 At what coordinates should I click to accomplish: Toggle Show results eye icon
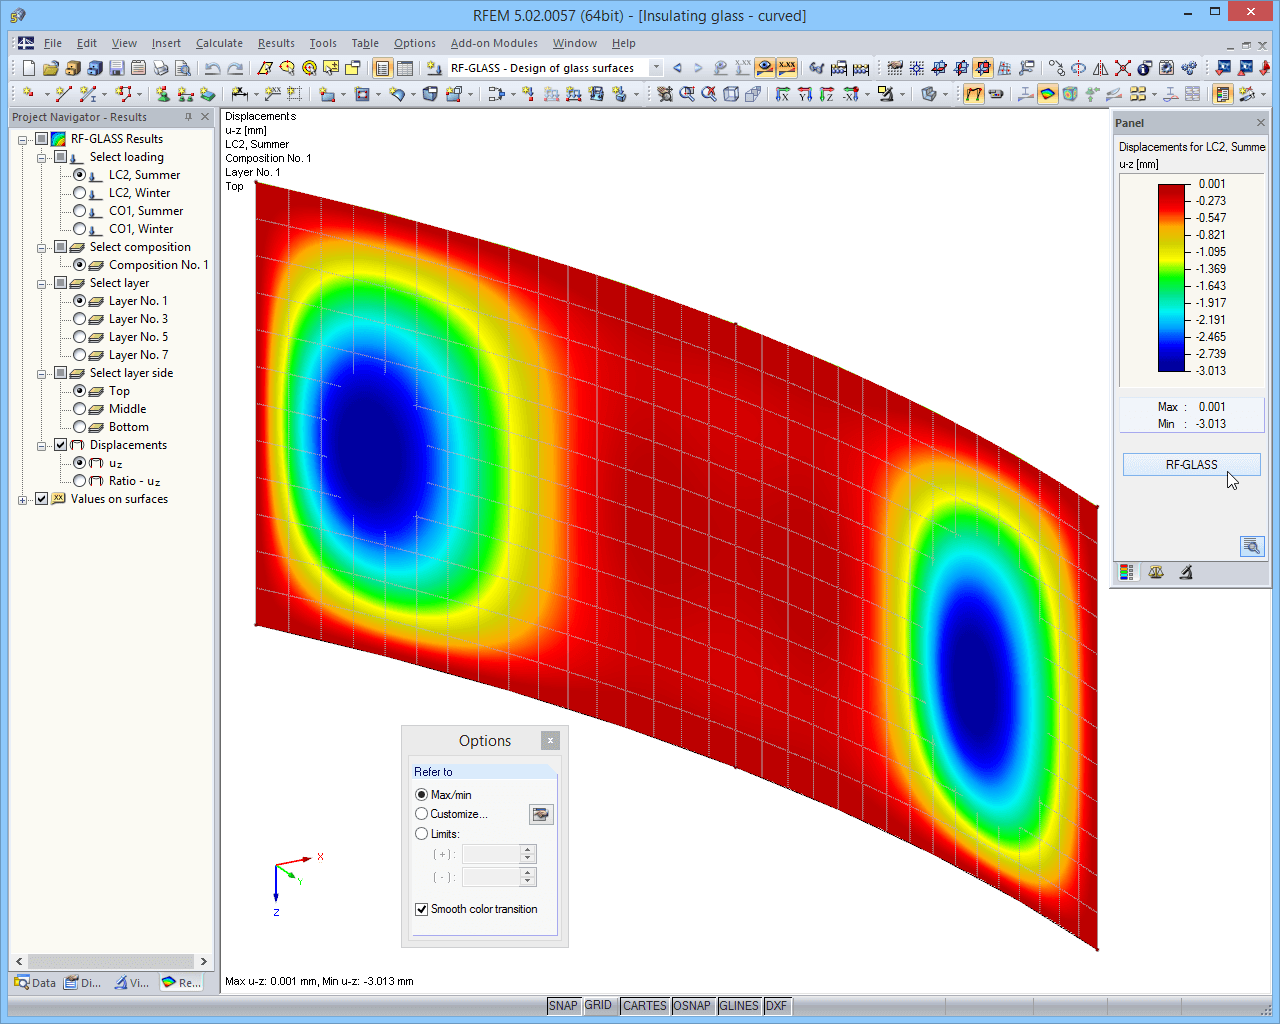765,68
